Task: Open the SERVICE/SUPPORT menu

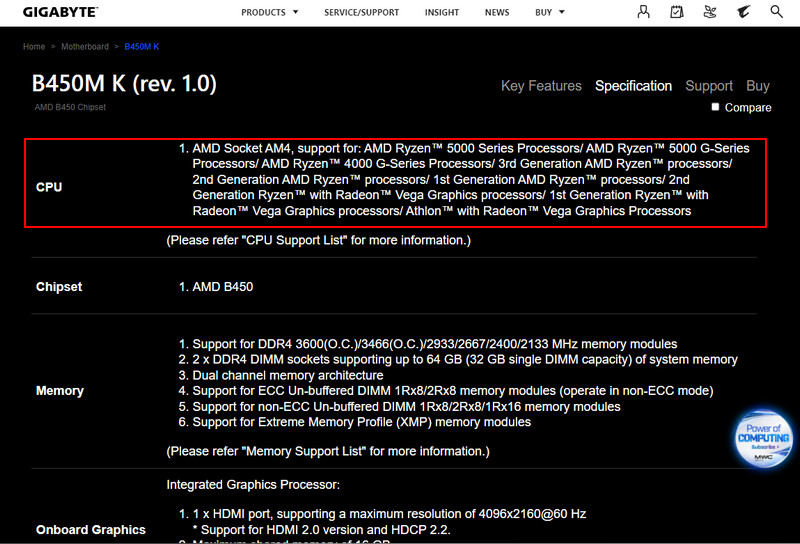Action: point(361,12)
